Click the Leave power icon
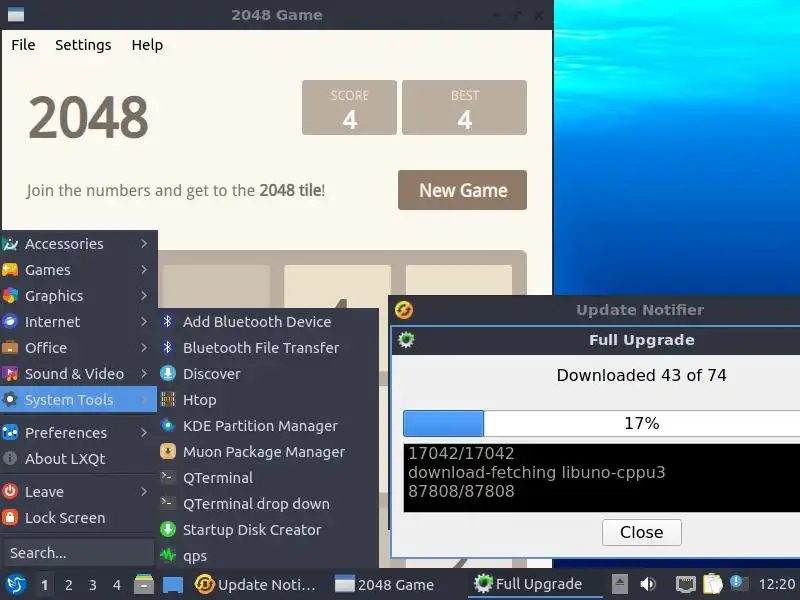 pos(10,491)
